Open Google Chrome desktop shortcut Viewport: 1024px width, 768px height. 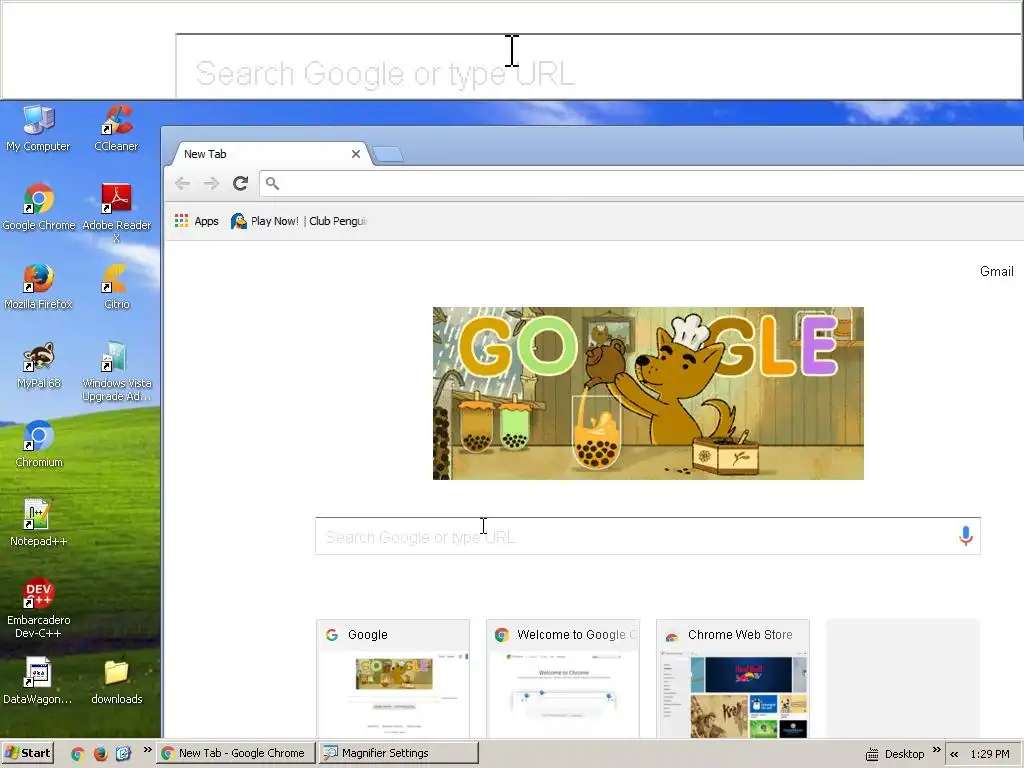click(x=39, y=207)
